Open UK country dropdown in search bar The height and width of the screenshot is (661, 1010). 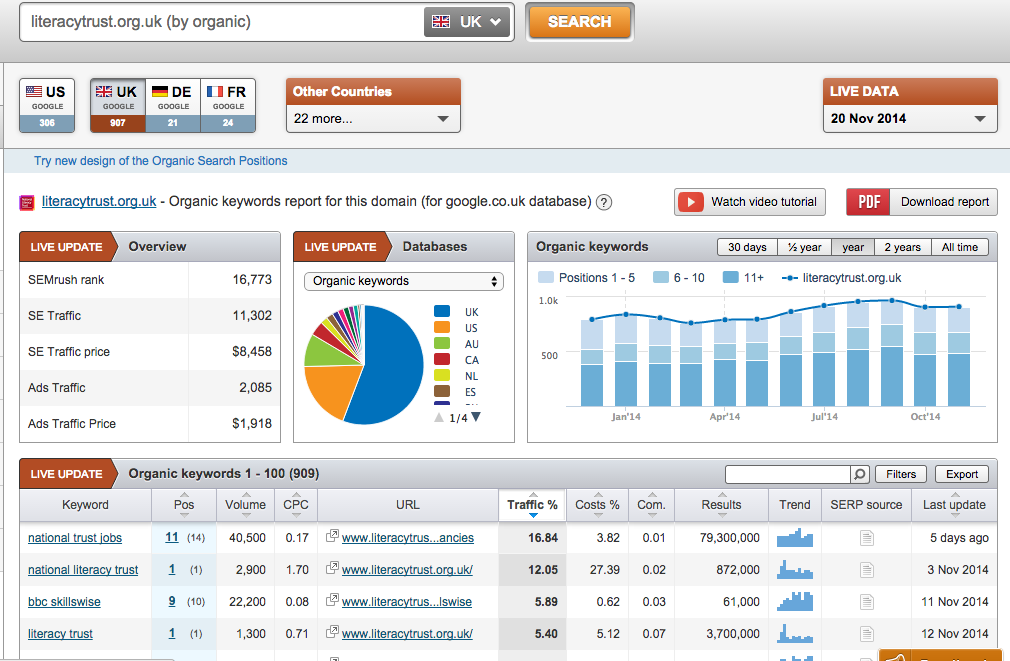[467, 22]
